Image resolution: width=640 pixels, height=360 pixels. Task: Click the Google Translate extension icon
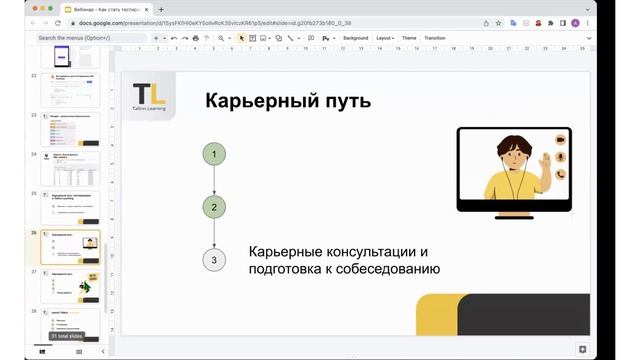click(513, 23)
